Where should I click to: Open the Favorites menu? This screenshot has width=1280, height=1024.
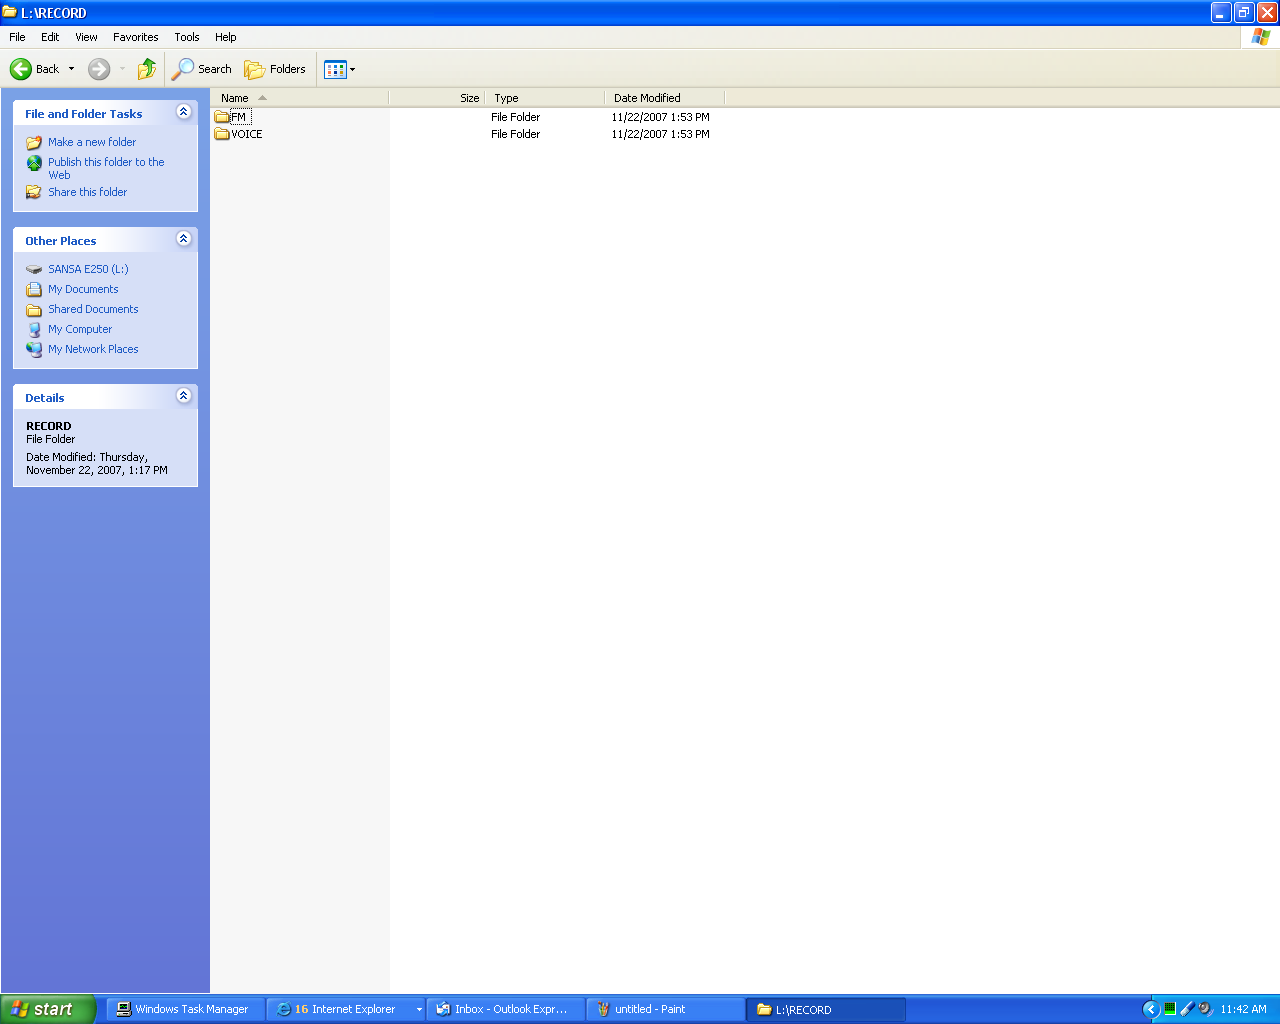point(135,37)
